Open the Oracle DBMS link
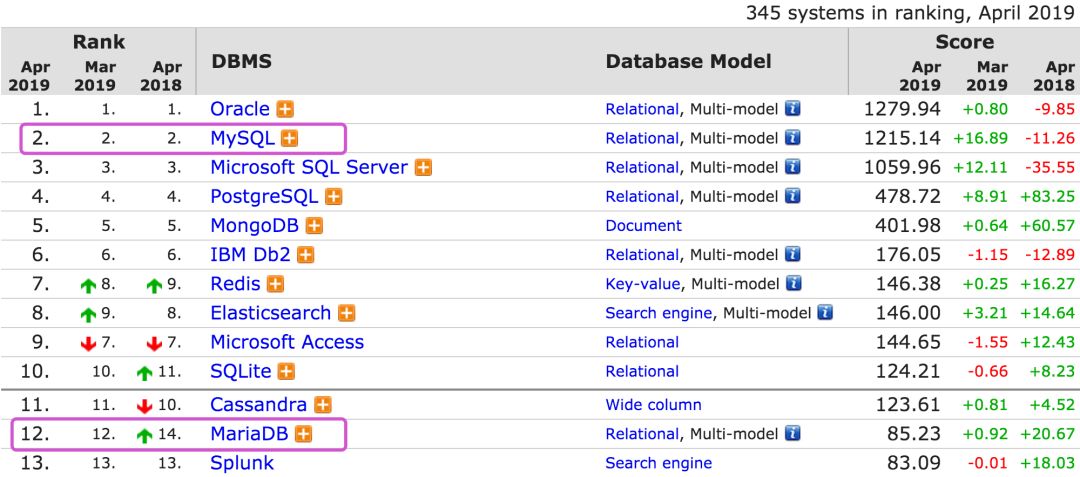The height and width of the screenshot is (477, 1080). coord(240,109)
